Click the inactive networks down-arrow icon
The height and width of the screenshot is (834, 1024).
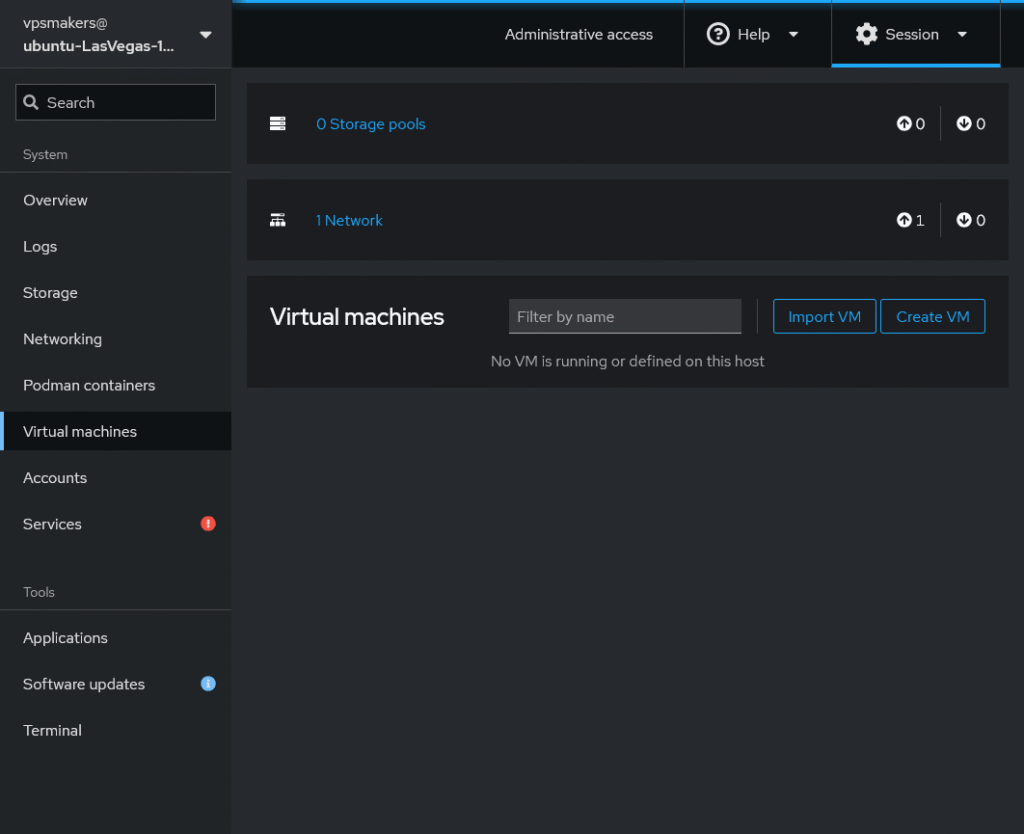[x=964, y=220]
